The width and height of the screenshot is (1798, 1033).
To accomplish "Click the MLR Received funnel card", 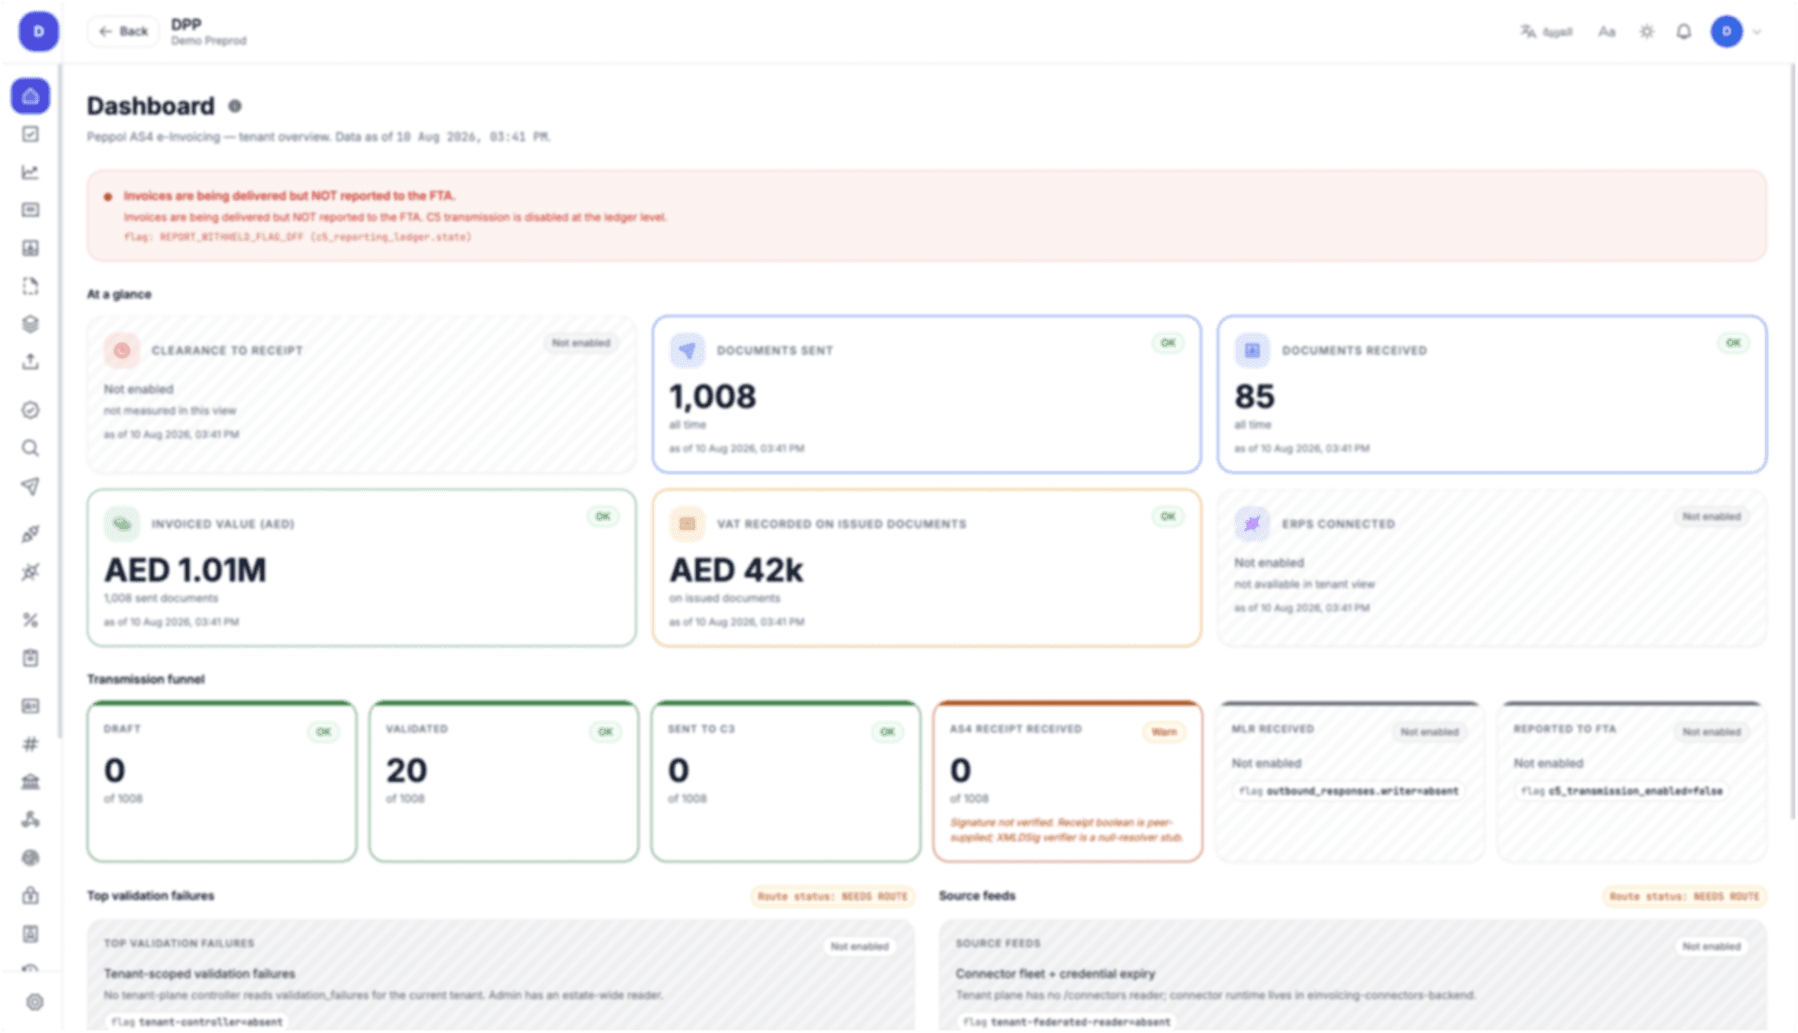I will point(1350,781).
